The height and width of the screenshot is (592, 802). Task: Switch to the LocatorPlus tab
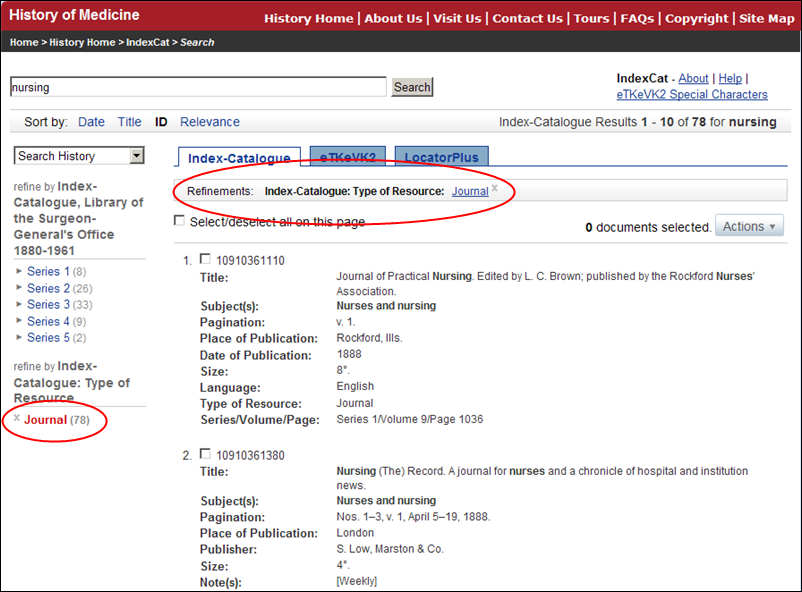[441, 157]
